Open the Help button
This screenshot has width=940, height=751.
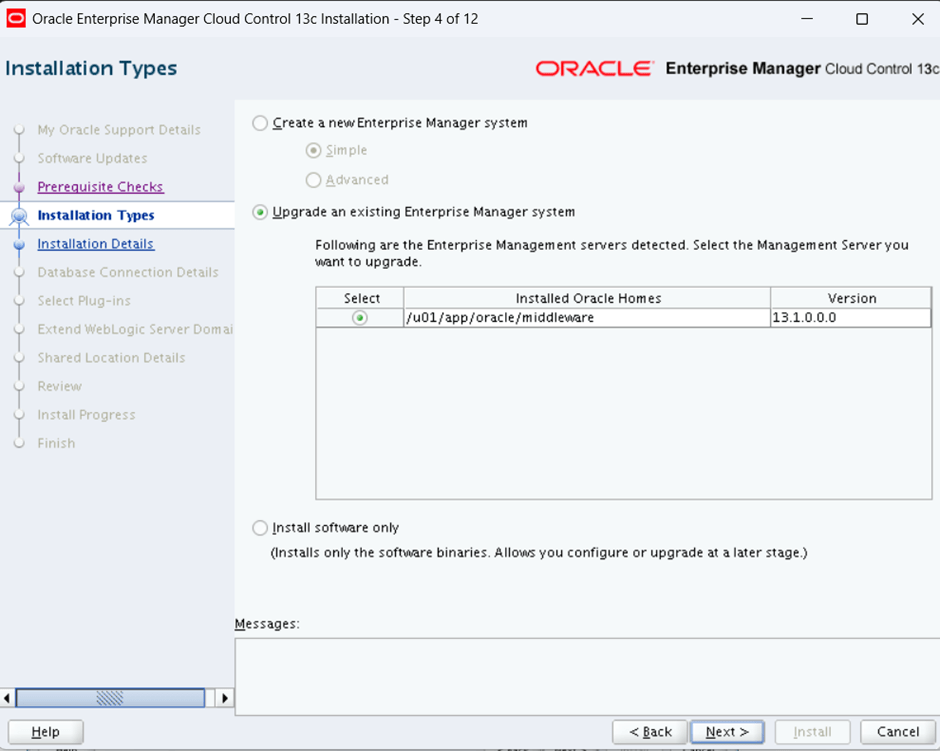pyautogui.click(x=45, y=732)
